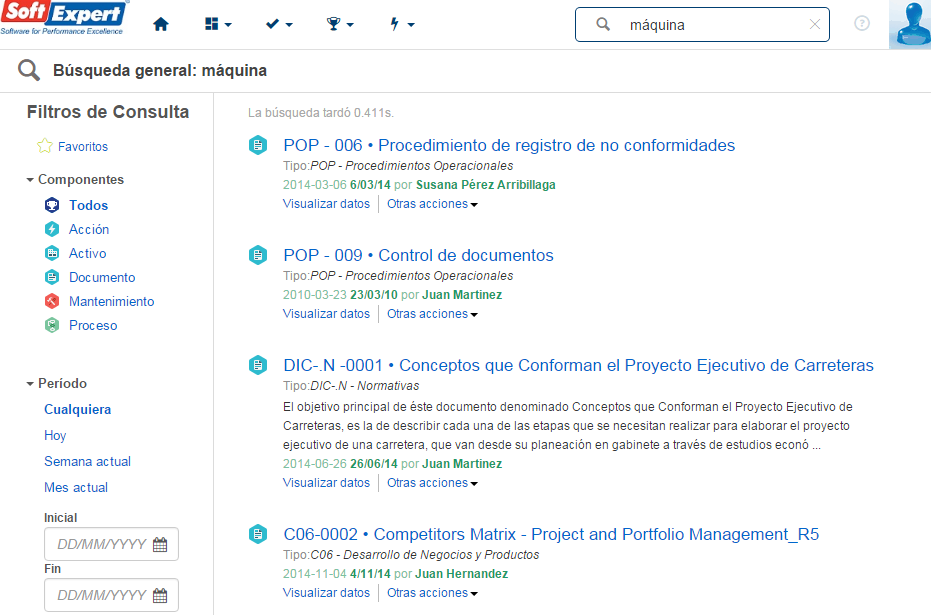The width and height of the screenshot is (931, 615).
Task: Click the Favoritos star icon
Action: [x=45, y=146]
